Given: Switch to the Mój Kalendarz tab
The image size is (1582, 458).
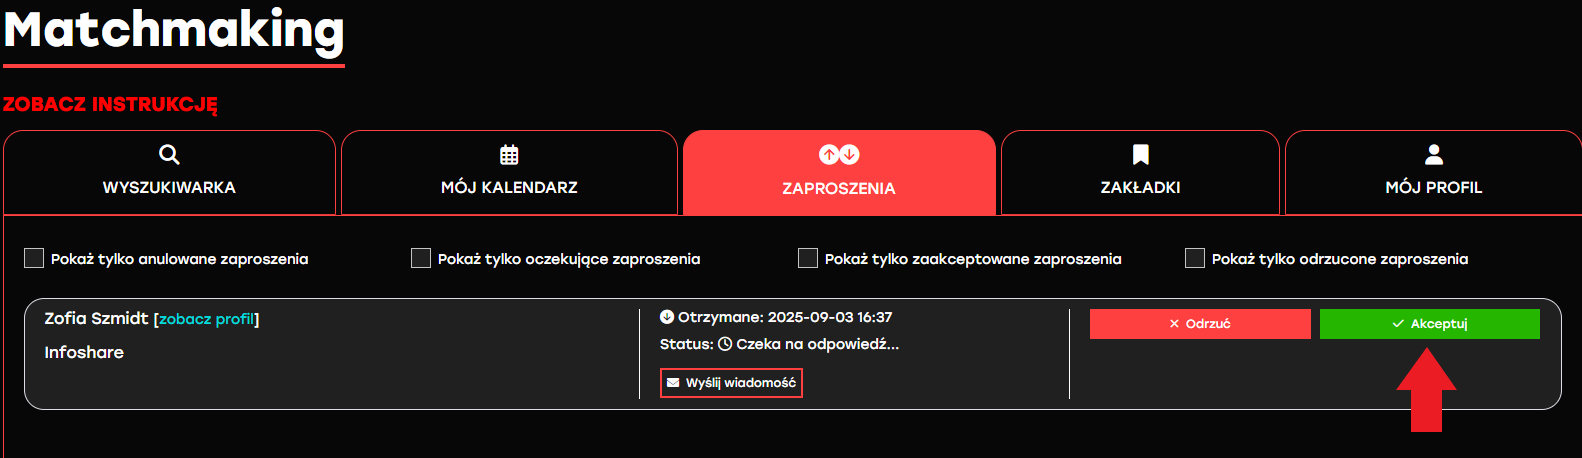Looking at the screenshot, I should coord(509,186).
